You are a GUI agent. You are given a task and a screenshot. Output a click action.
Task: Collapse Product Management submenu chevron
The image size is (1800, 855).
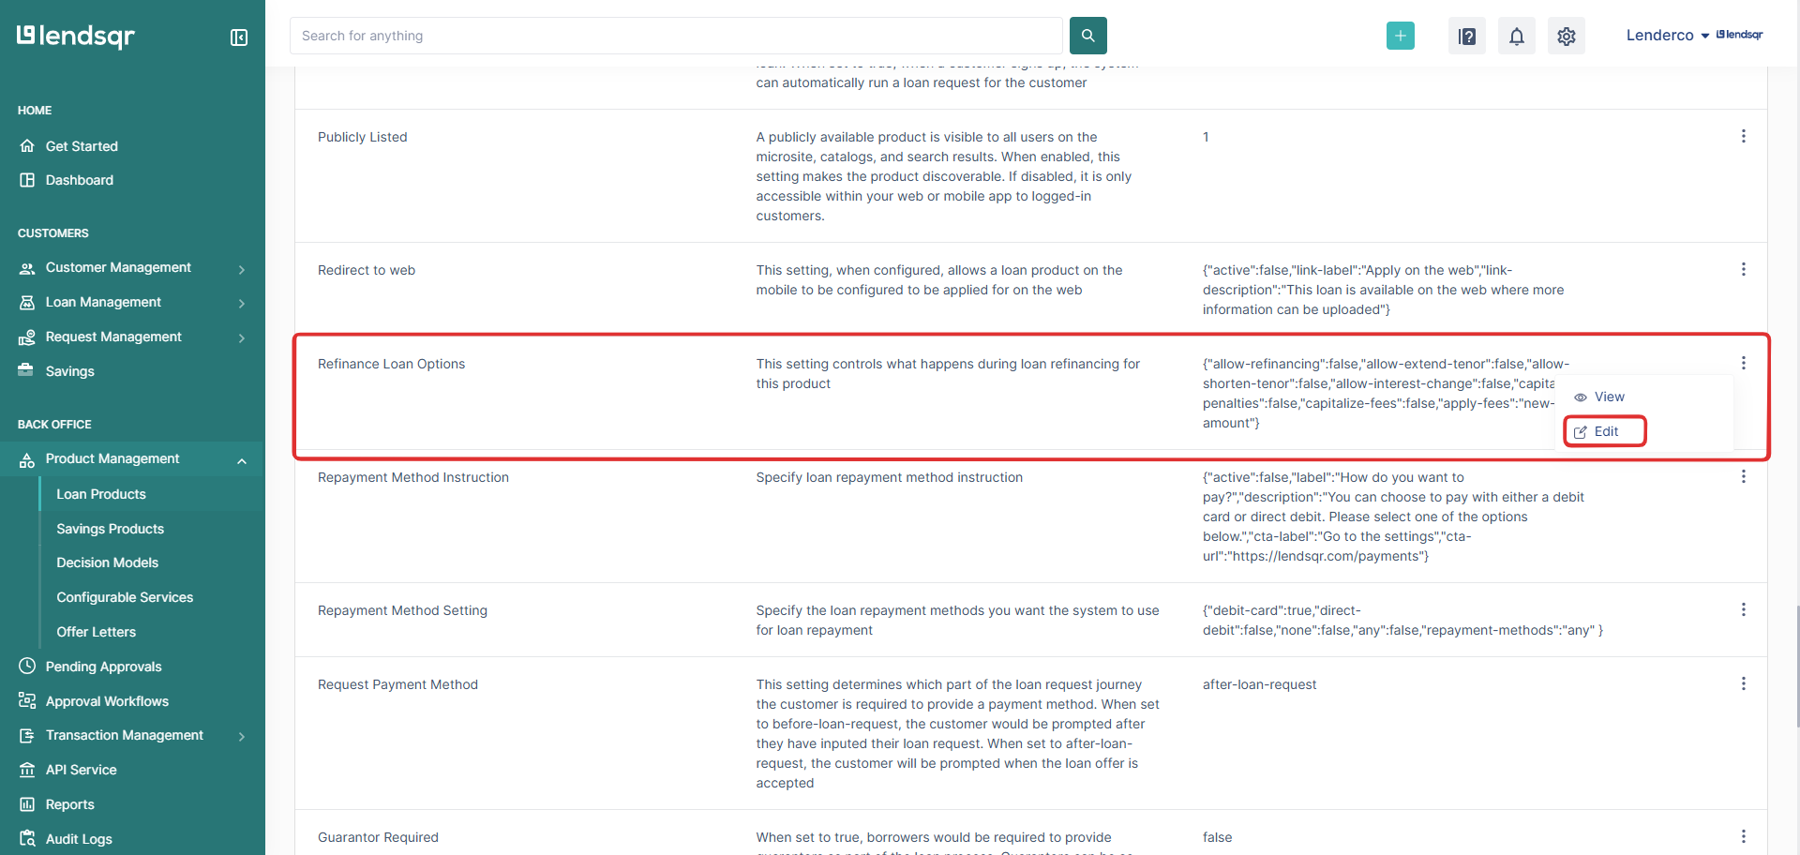pos(241,460)
